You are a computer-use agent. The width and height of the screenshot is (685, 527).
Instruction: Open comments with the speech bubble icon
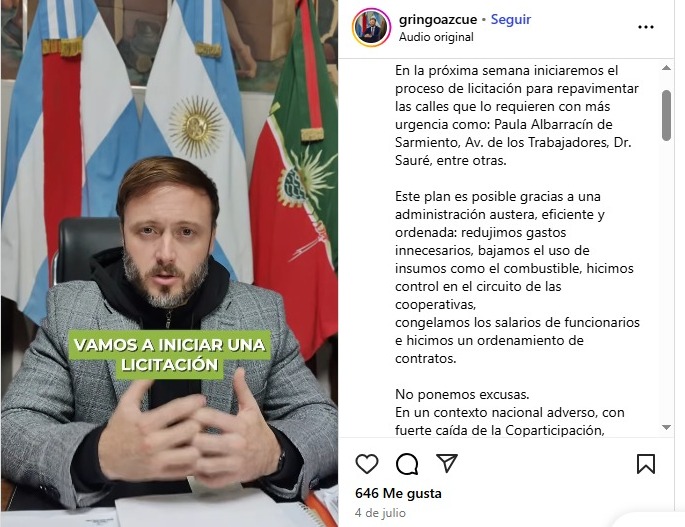[407, 464]
